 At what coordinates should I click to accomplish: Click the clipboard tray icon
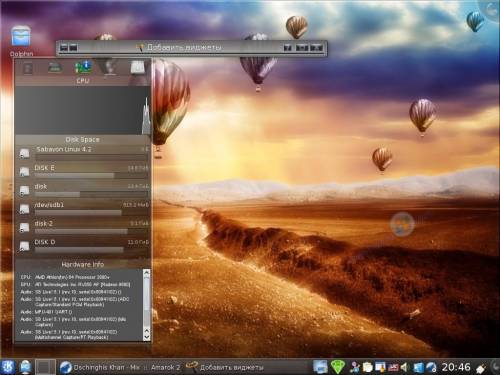point(367,367)
